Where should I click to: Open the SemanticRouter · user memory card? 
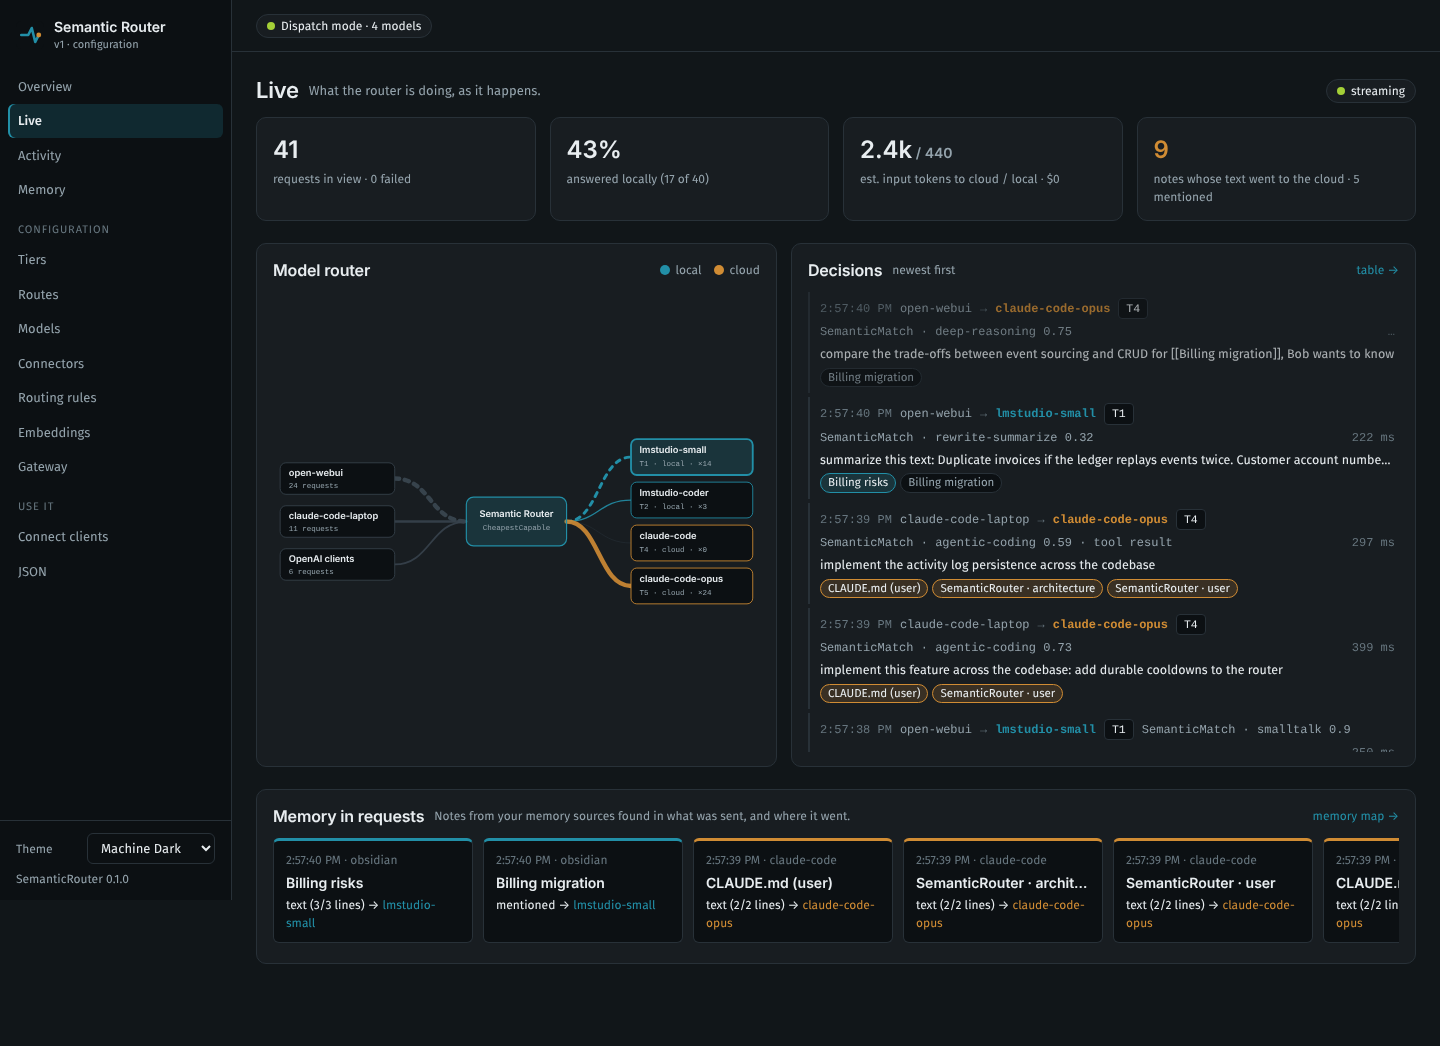tap(1213, 890)
